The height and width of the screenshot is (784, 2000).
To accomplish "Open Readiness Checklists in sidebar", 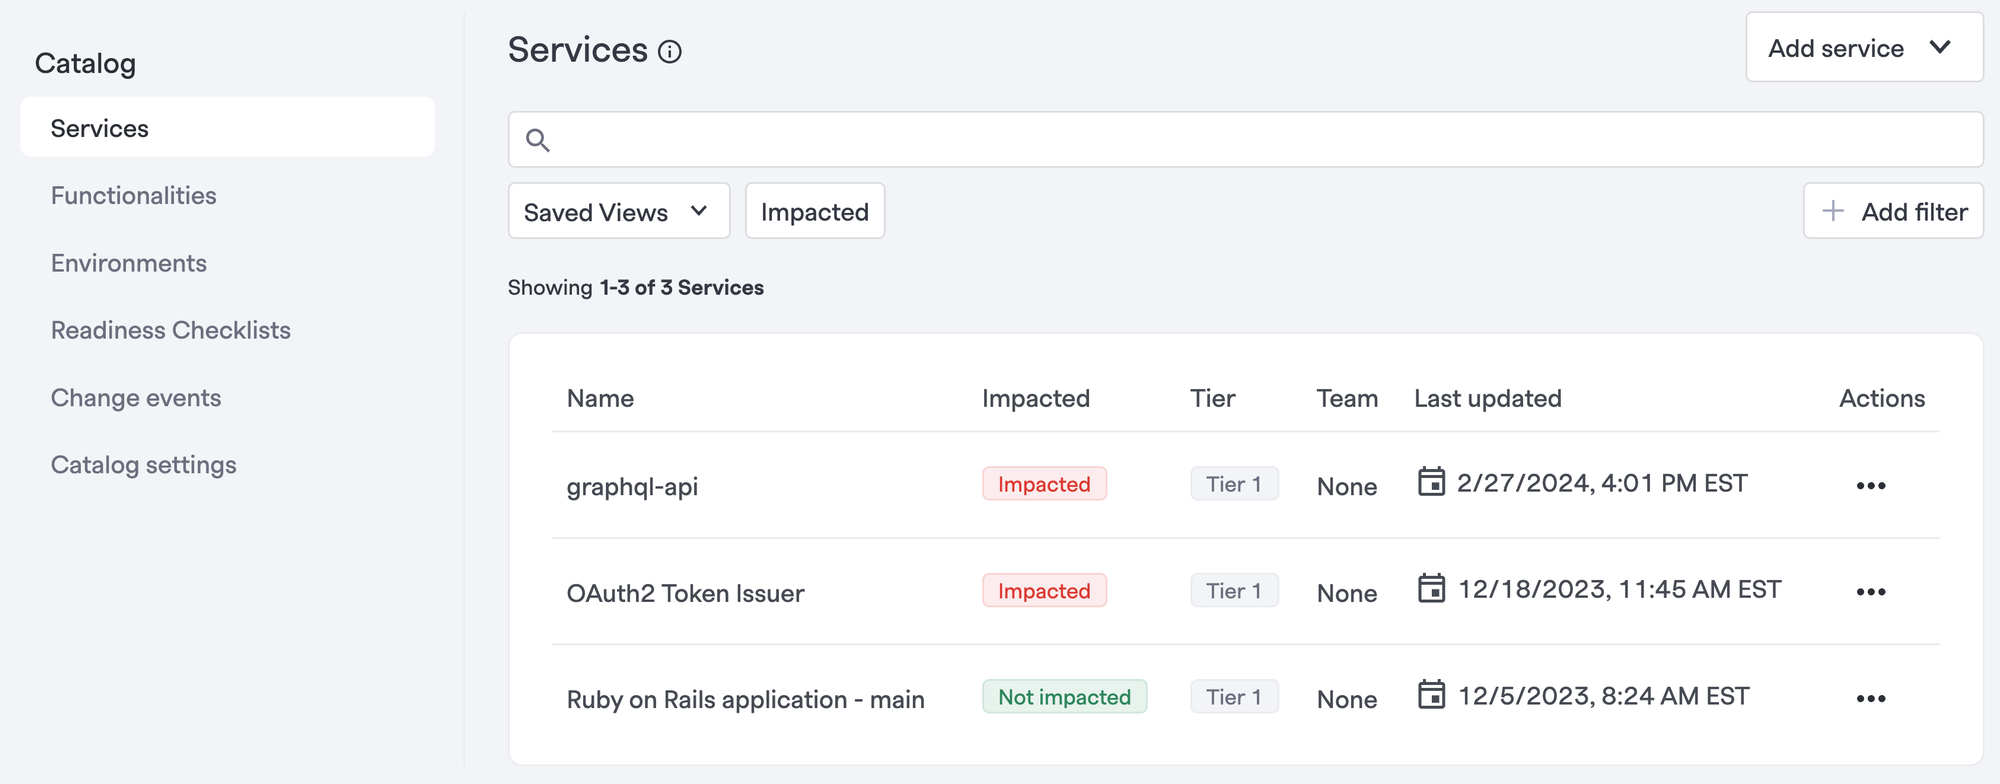I will click(x=171, y=330).
